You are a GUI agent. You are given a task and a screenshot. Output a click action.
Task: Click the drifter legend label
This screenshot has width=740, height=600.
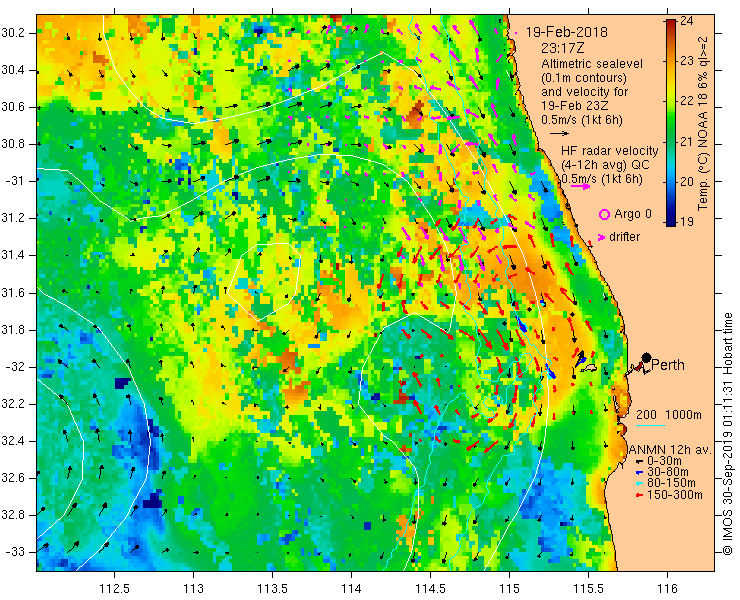(x=624, y=237)
